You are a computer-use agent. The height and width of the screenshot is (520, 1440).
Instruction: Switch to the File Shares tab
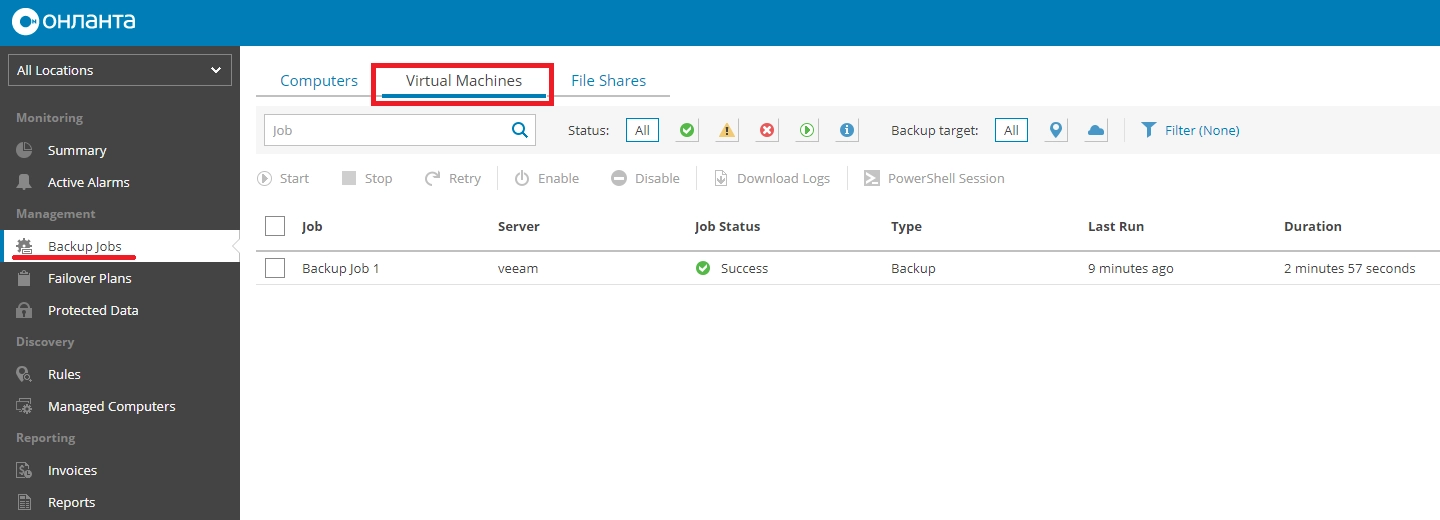[x=608, y=81]
